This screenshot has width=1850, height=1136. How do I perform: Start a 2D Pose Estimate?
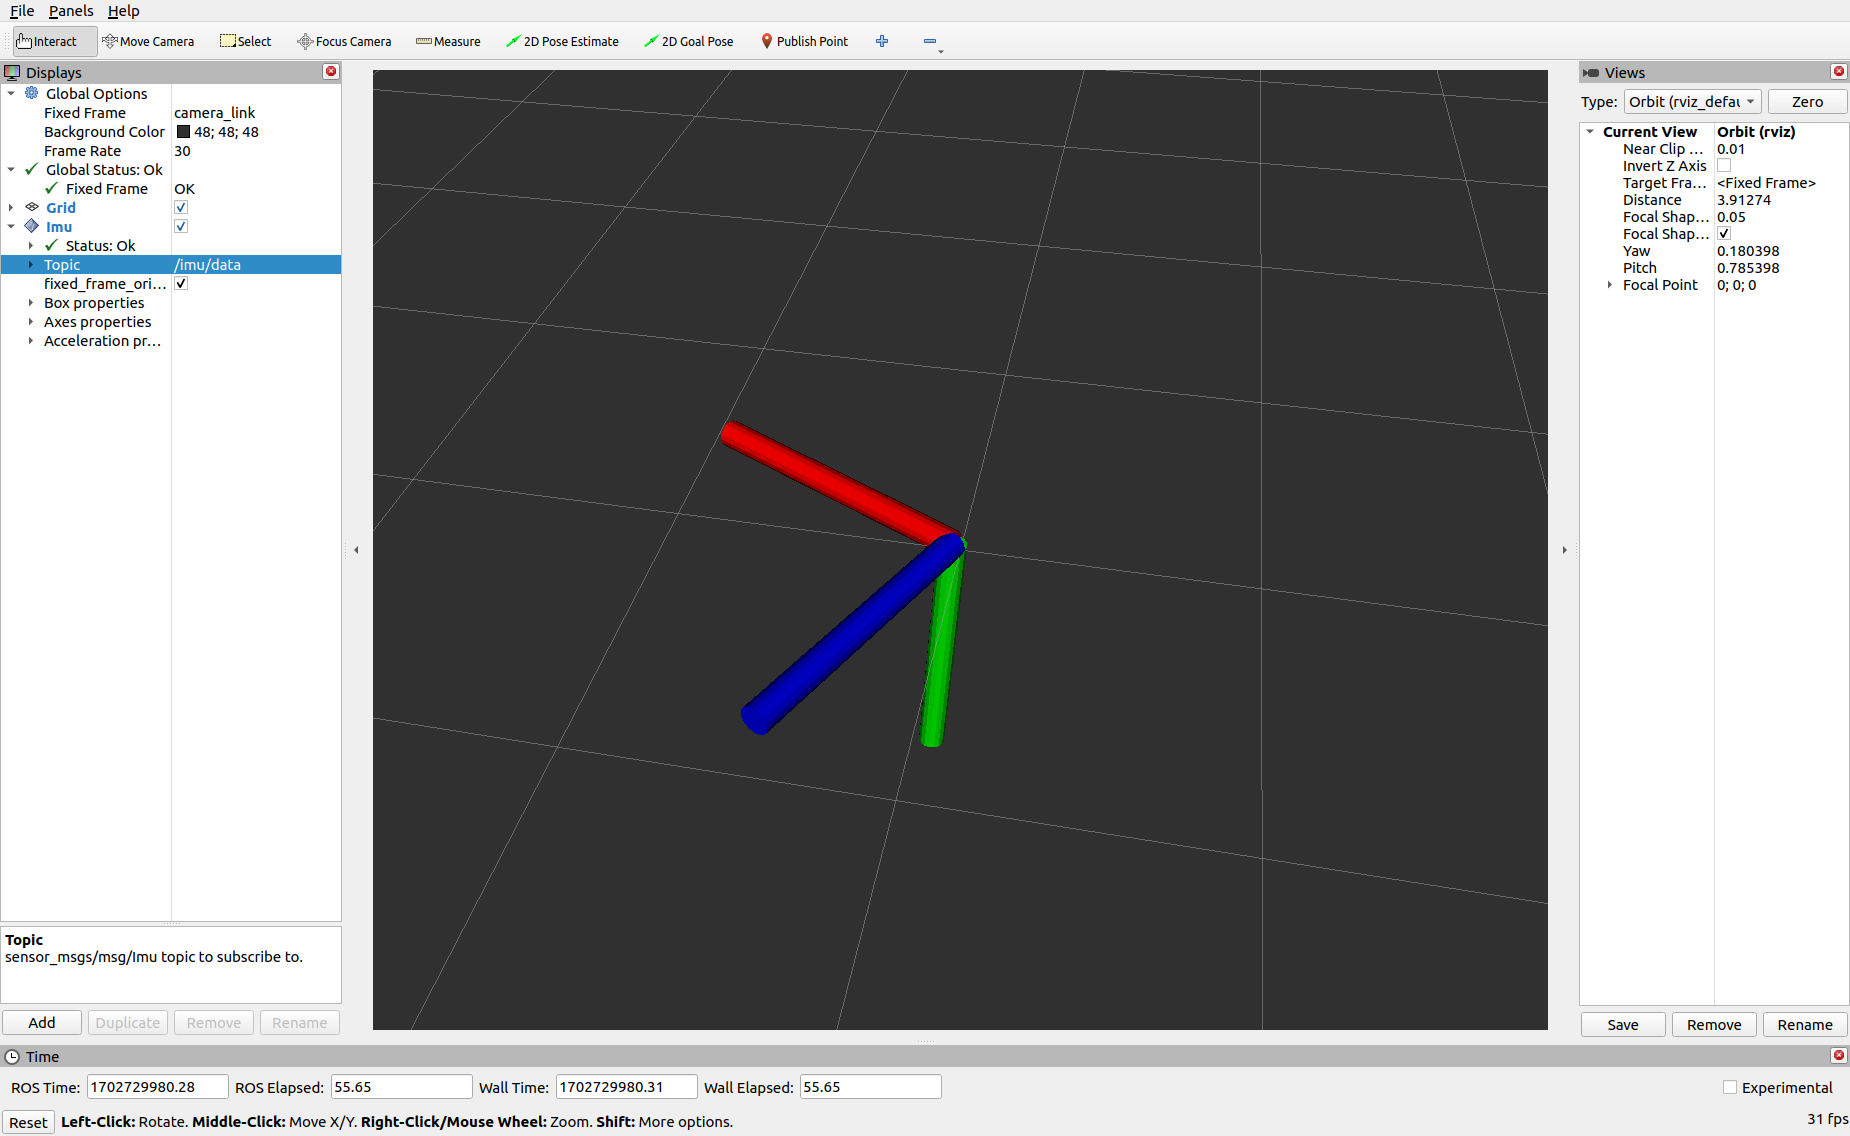563,41
